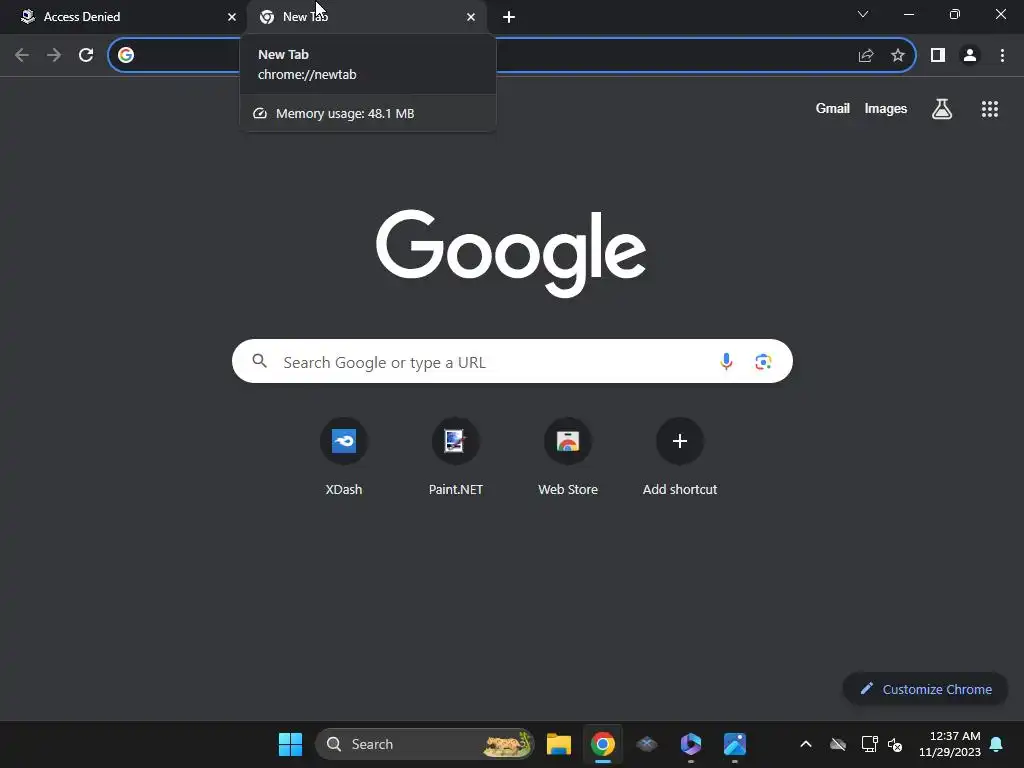This screenshot has height=768, width=1024.
Task: Open Search Labs flask icon
Action: [942, 108]
